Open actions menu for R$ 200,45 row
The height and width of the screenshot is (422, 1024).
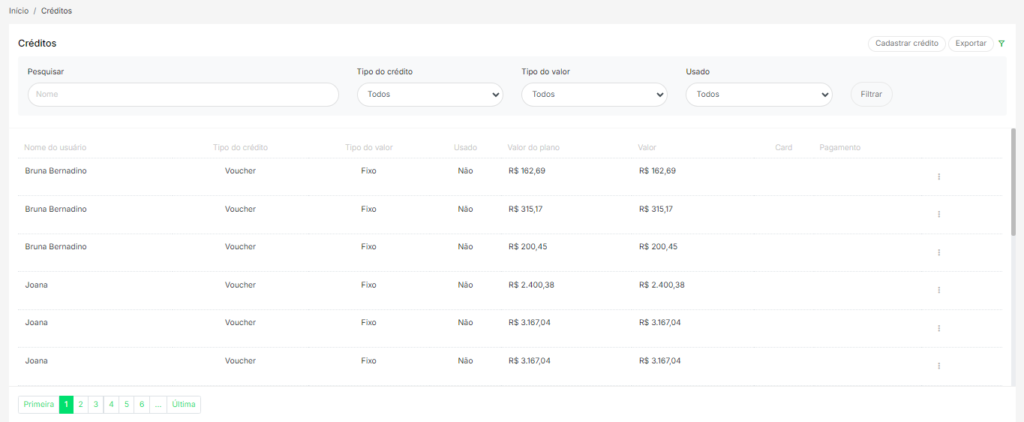pos(939,253)
